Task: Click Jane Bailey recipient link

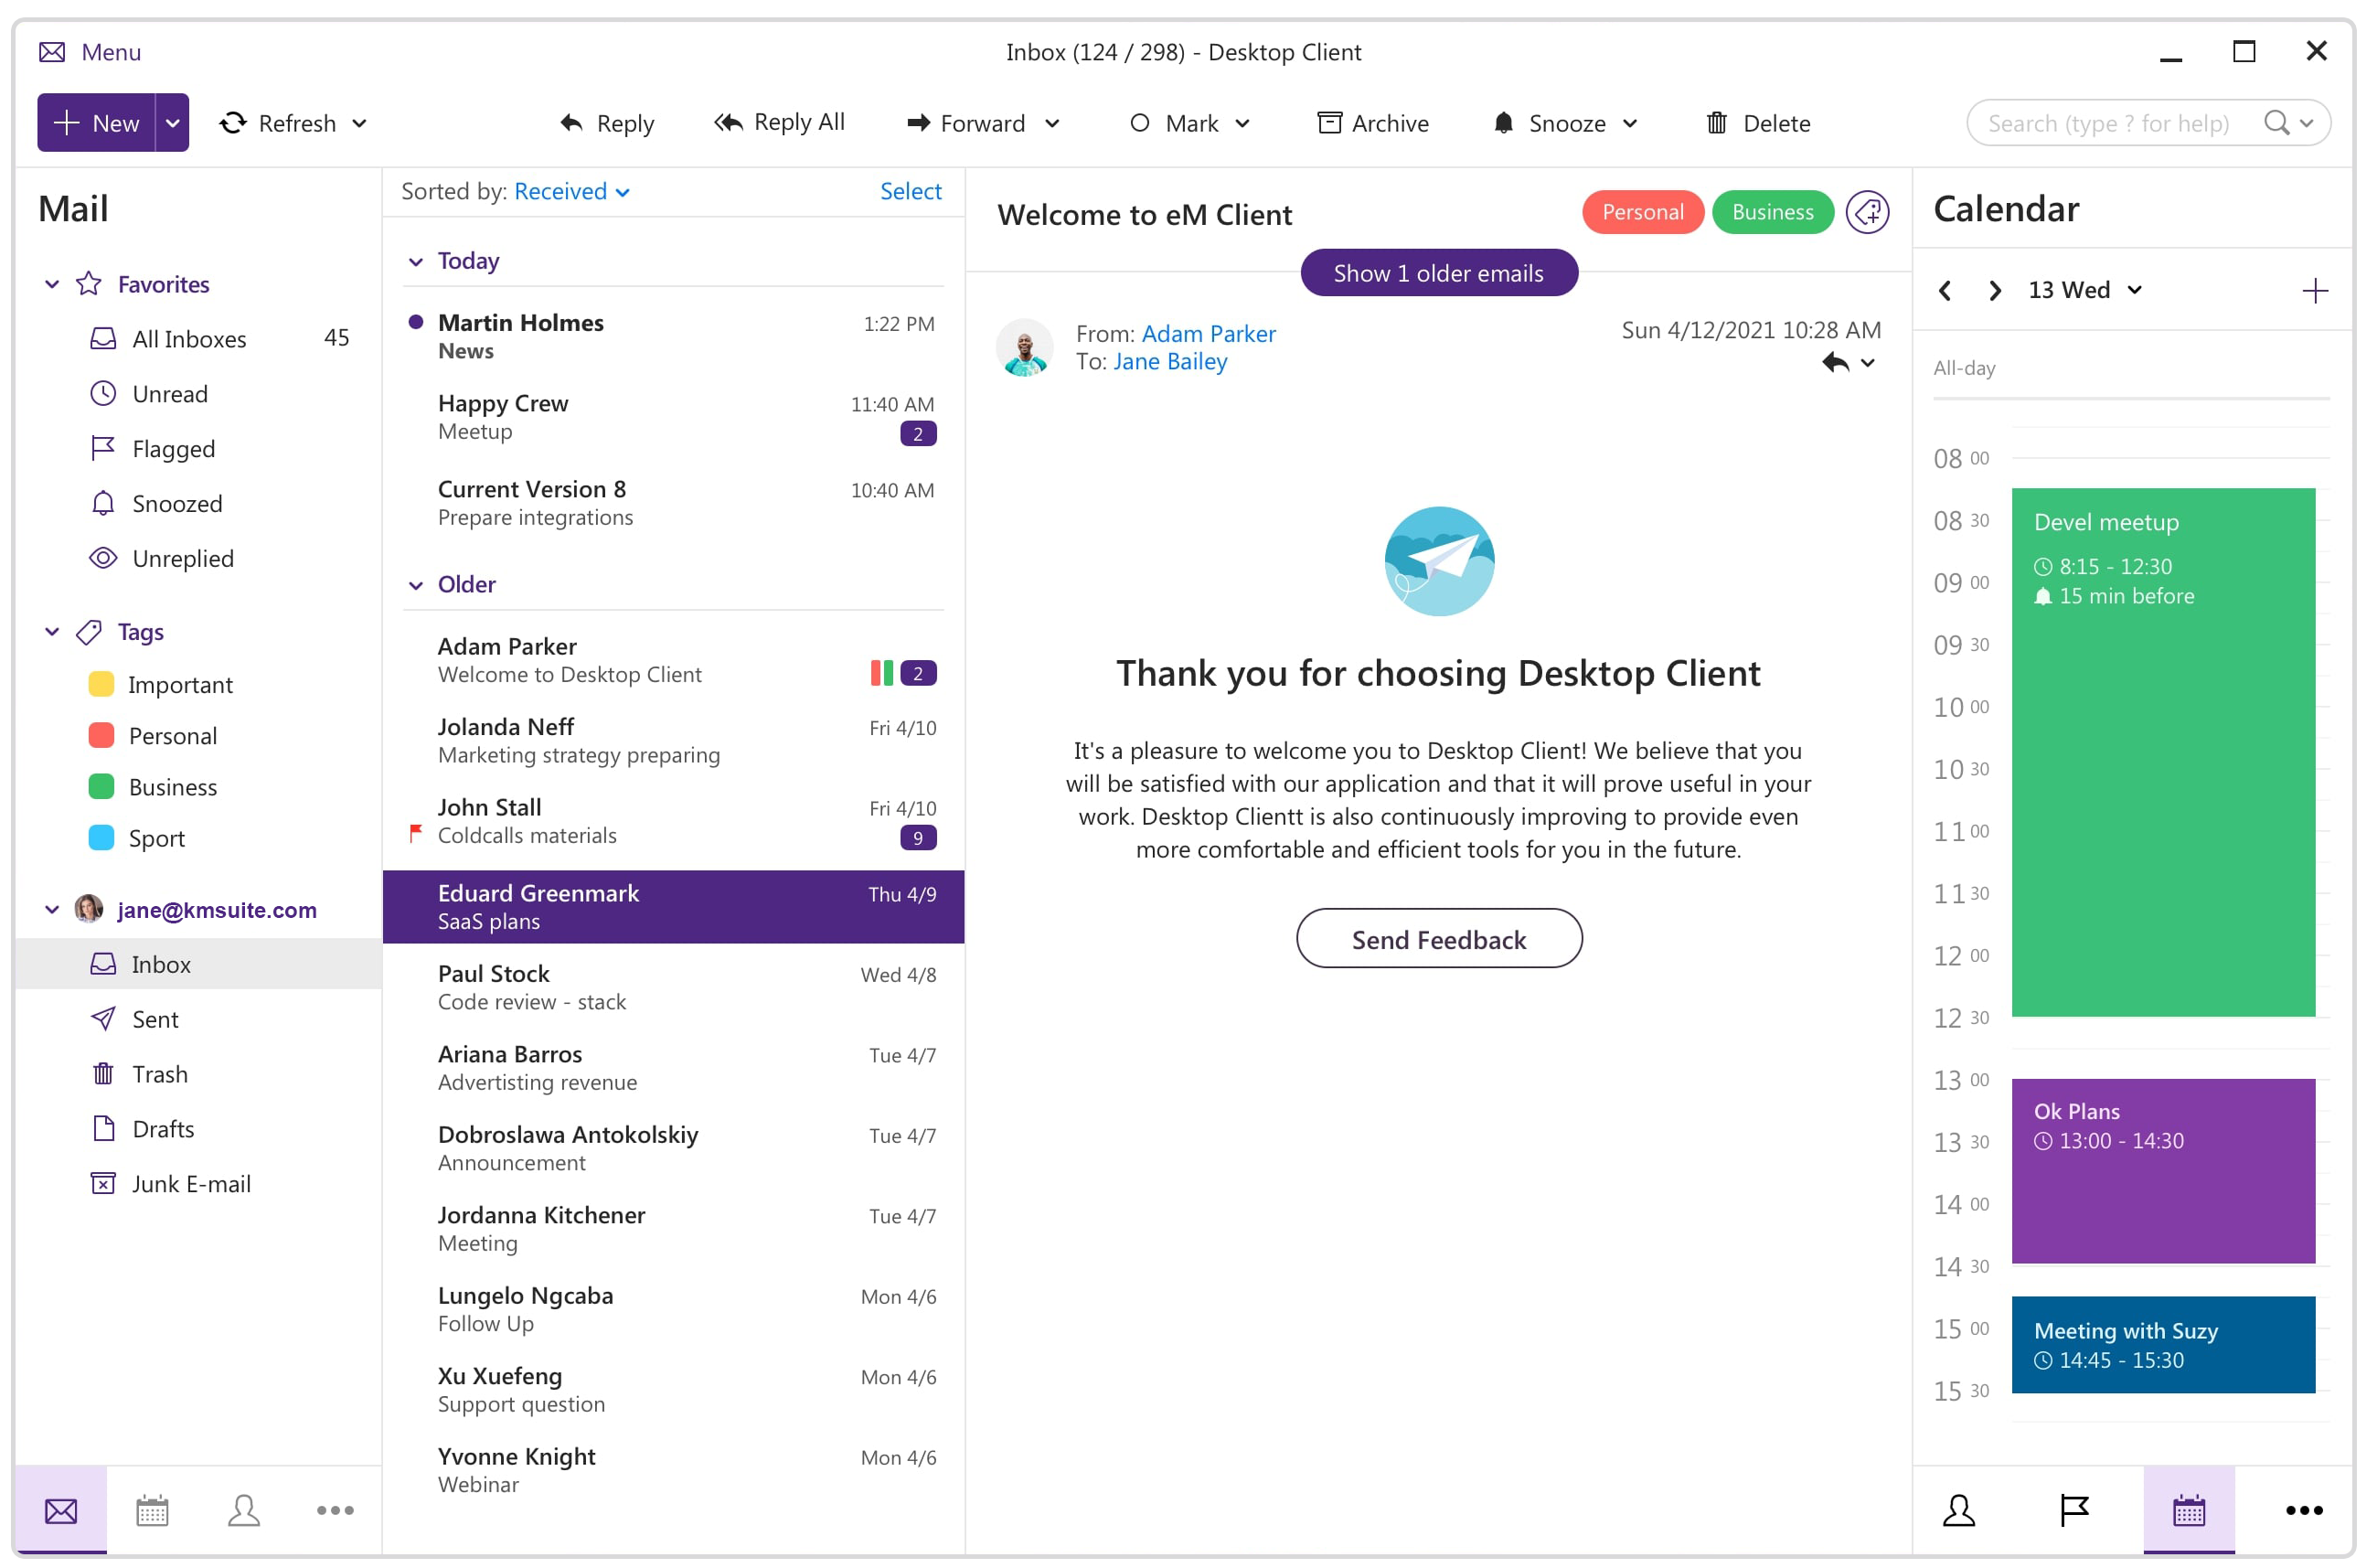Action: point(1170,362)
